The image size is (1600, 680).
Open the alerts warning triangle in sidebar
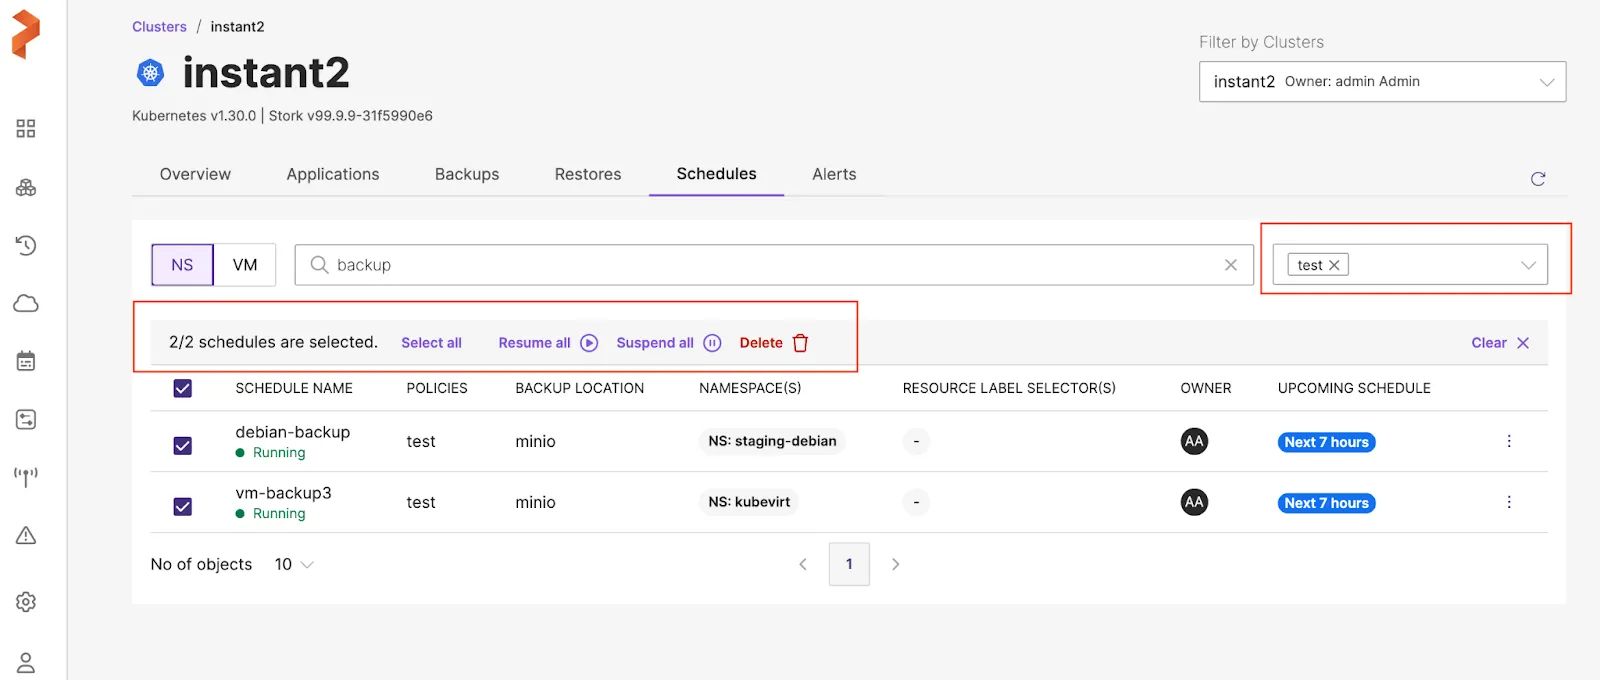(26, 536)
